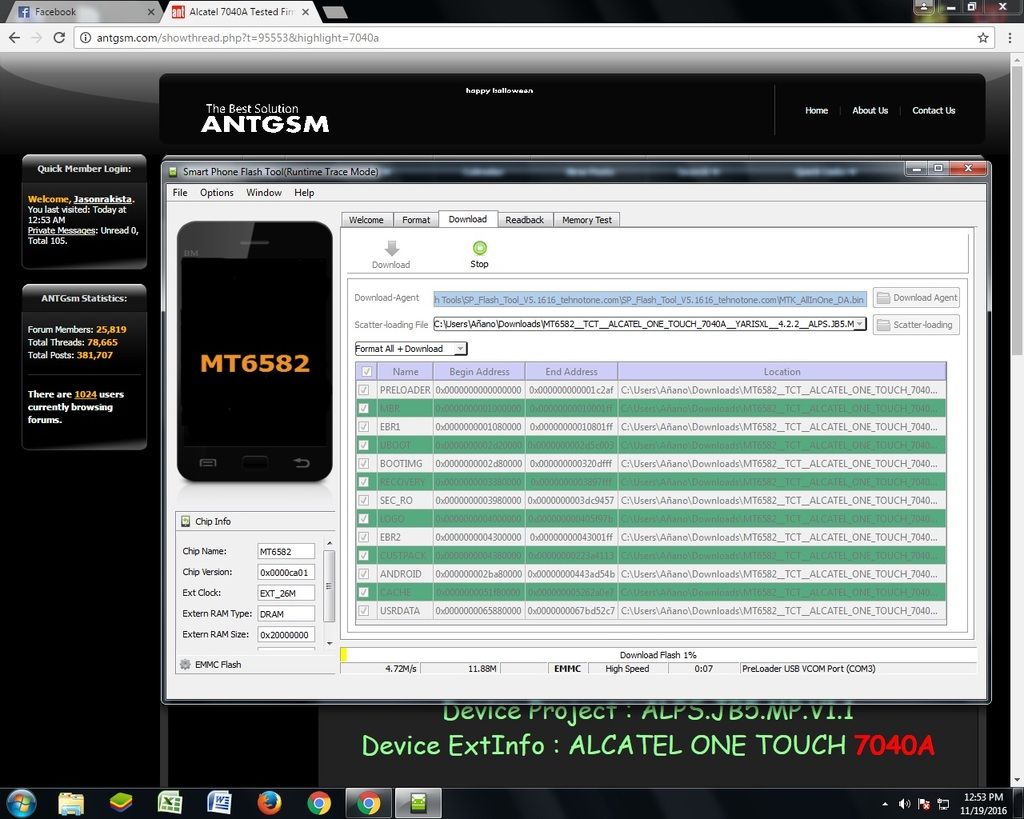The height and width of the screenshot is (819, 1024).
Task: Click the green Stop icon
Action: click(480, 248)
